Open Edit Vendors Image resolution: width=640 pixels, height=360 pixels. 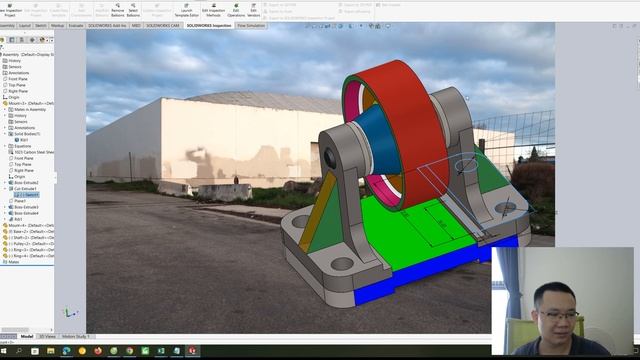point(253,11)
